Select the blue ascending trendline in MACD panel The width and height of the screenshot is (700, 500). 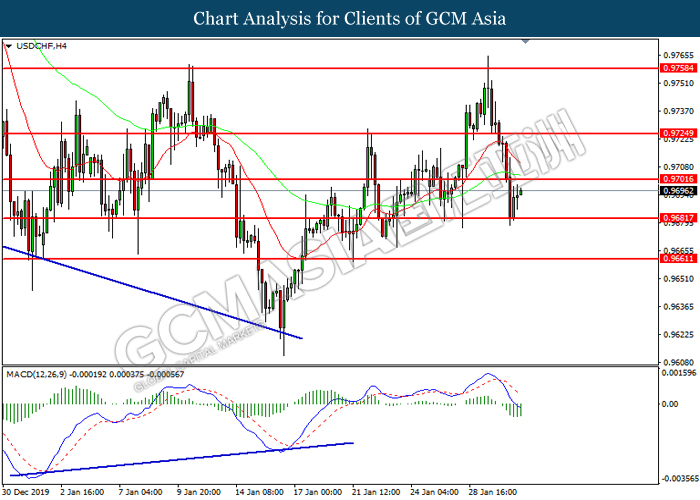click(x=181, y=459)
